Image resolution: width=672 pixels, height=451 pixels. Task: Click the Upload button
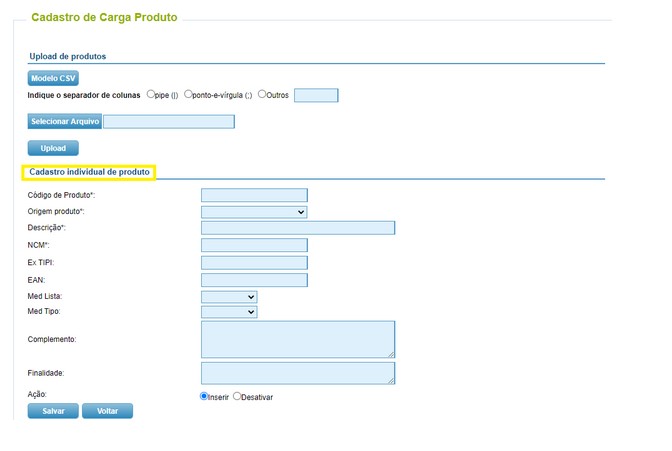pos(53,148)
